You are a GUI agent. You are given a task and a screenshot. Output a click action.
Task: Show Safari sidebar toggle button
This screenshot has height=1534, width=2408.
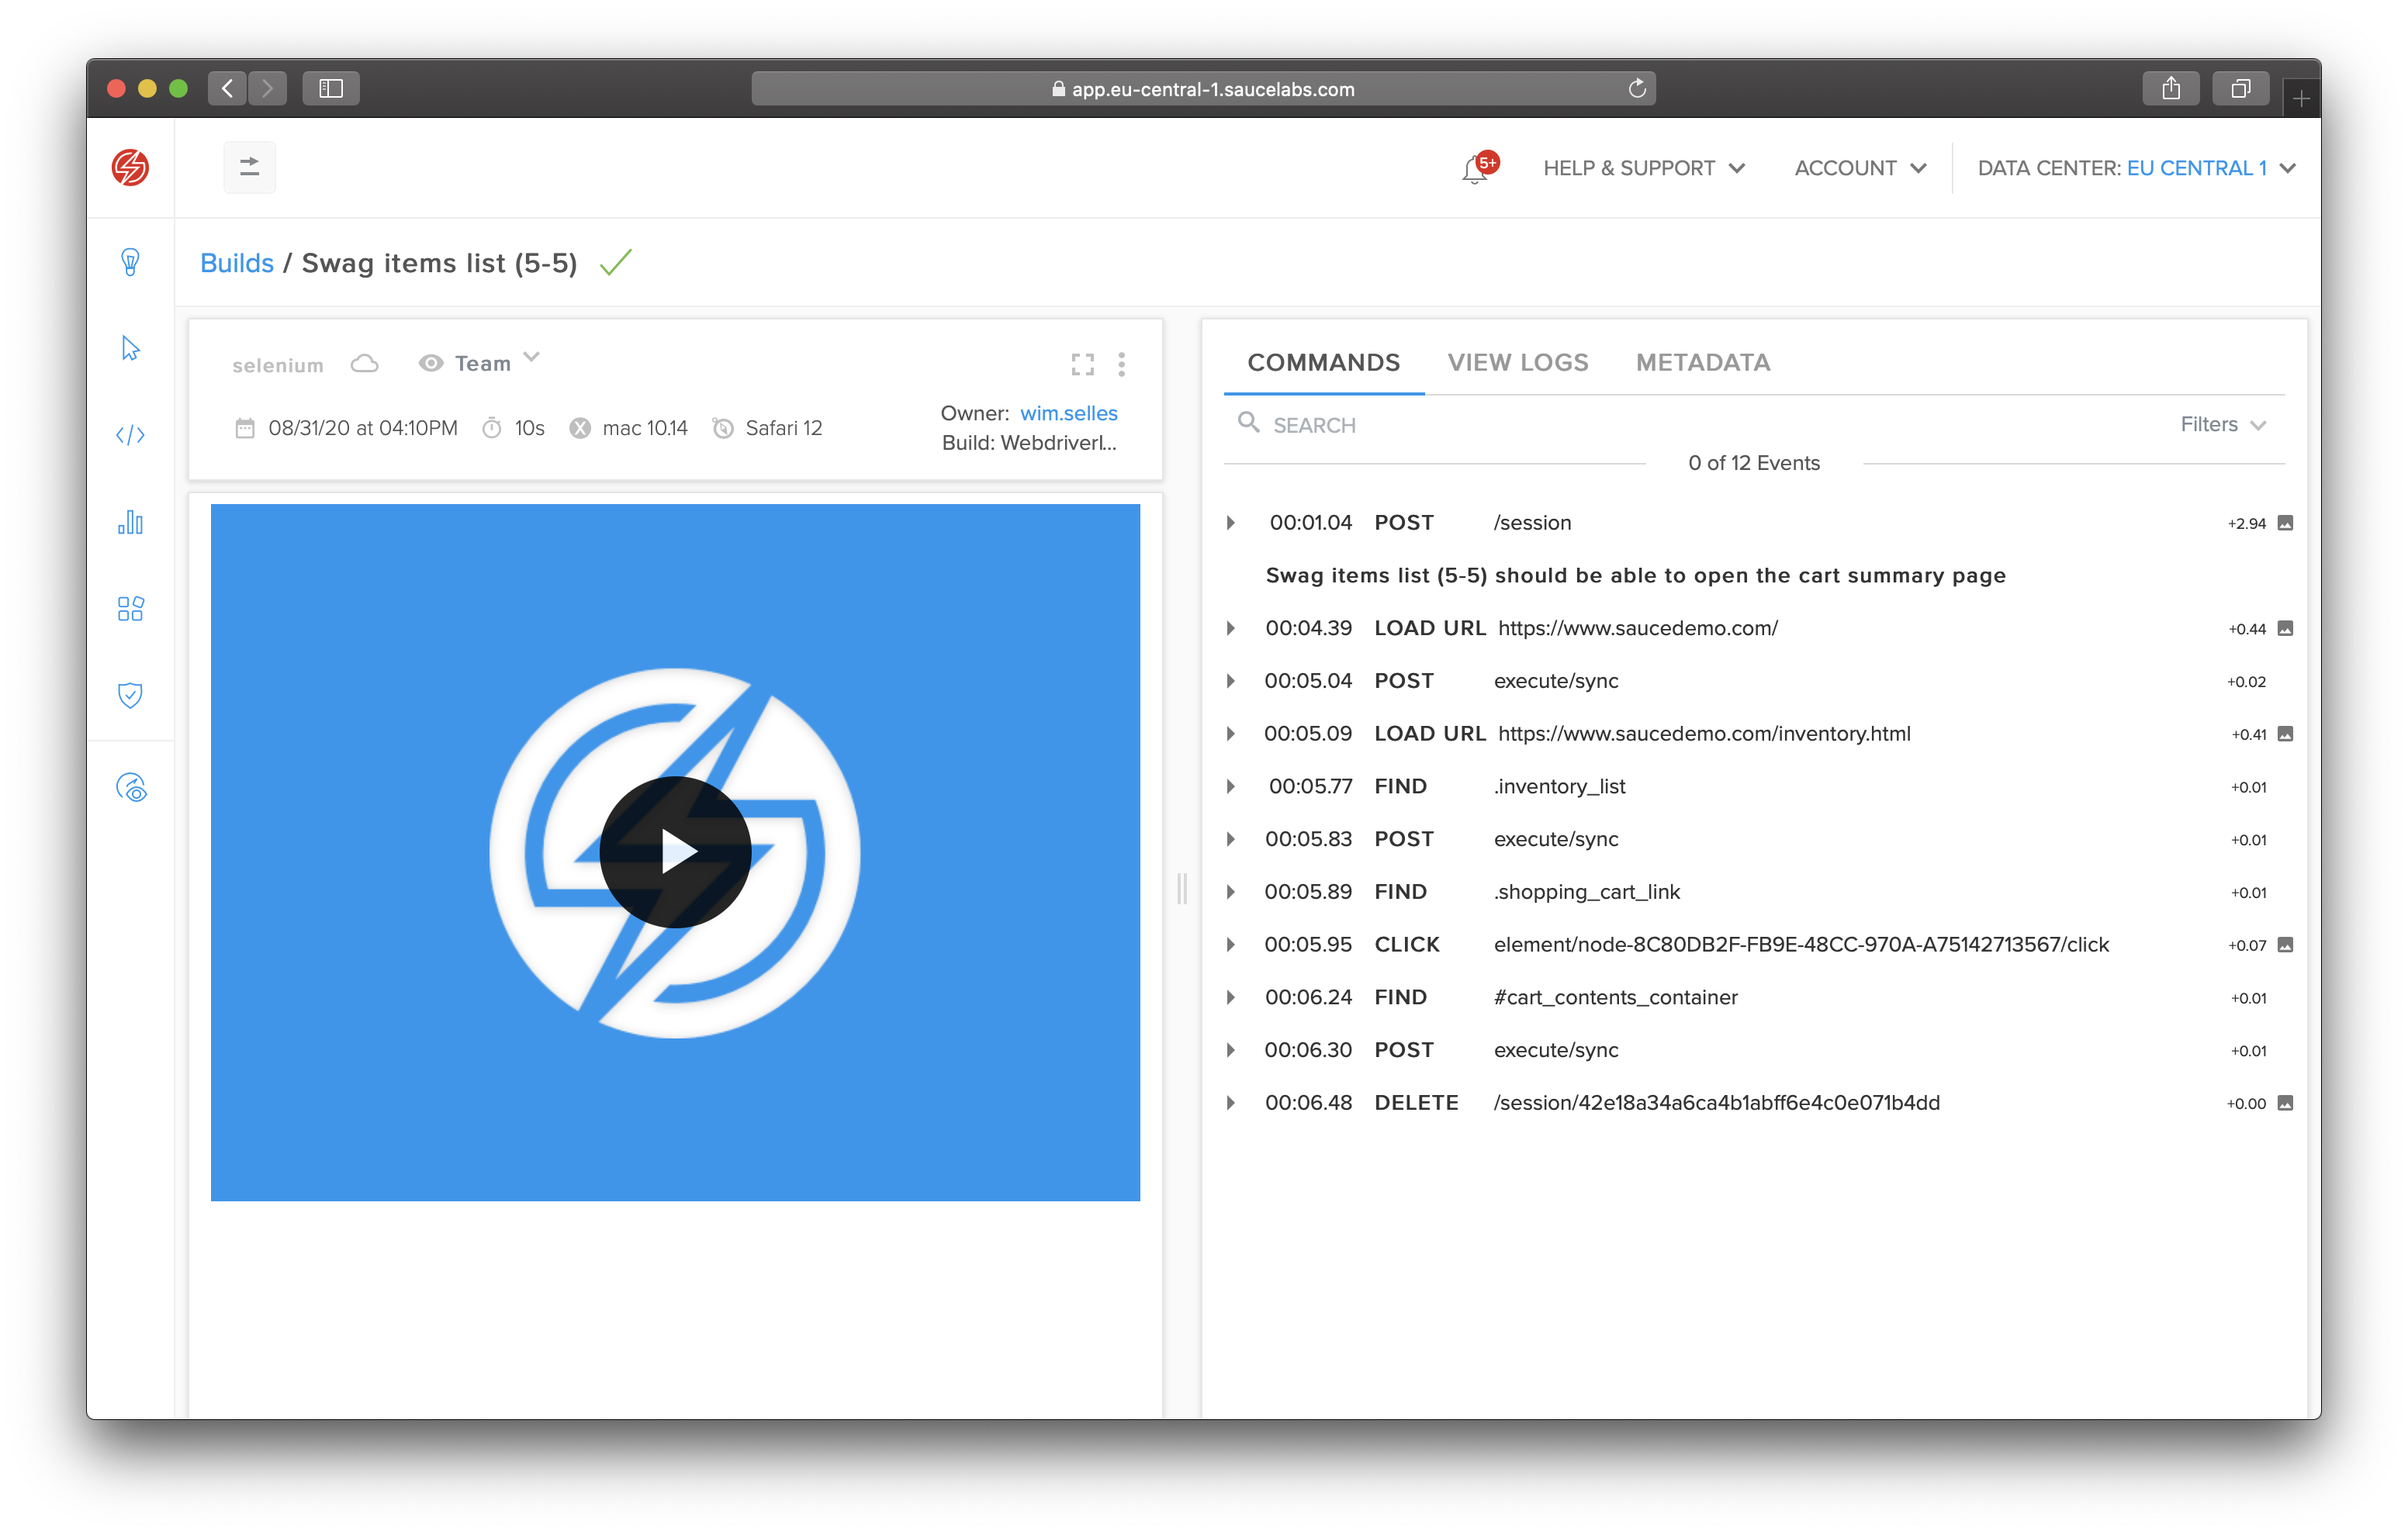(x=331, y=89)
